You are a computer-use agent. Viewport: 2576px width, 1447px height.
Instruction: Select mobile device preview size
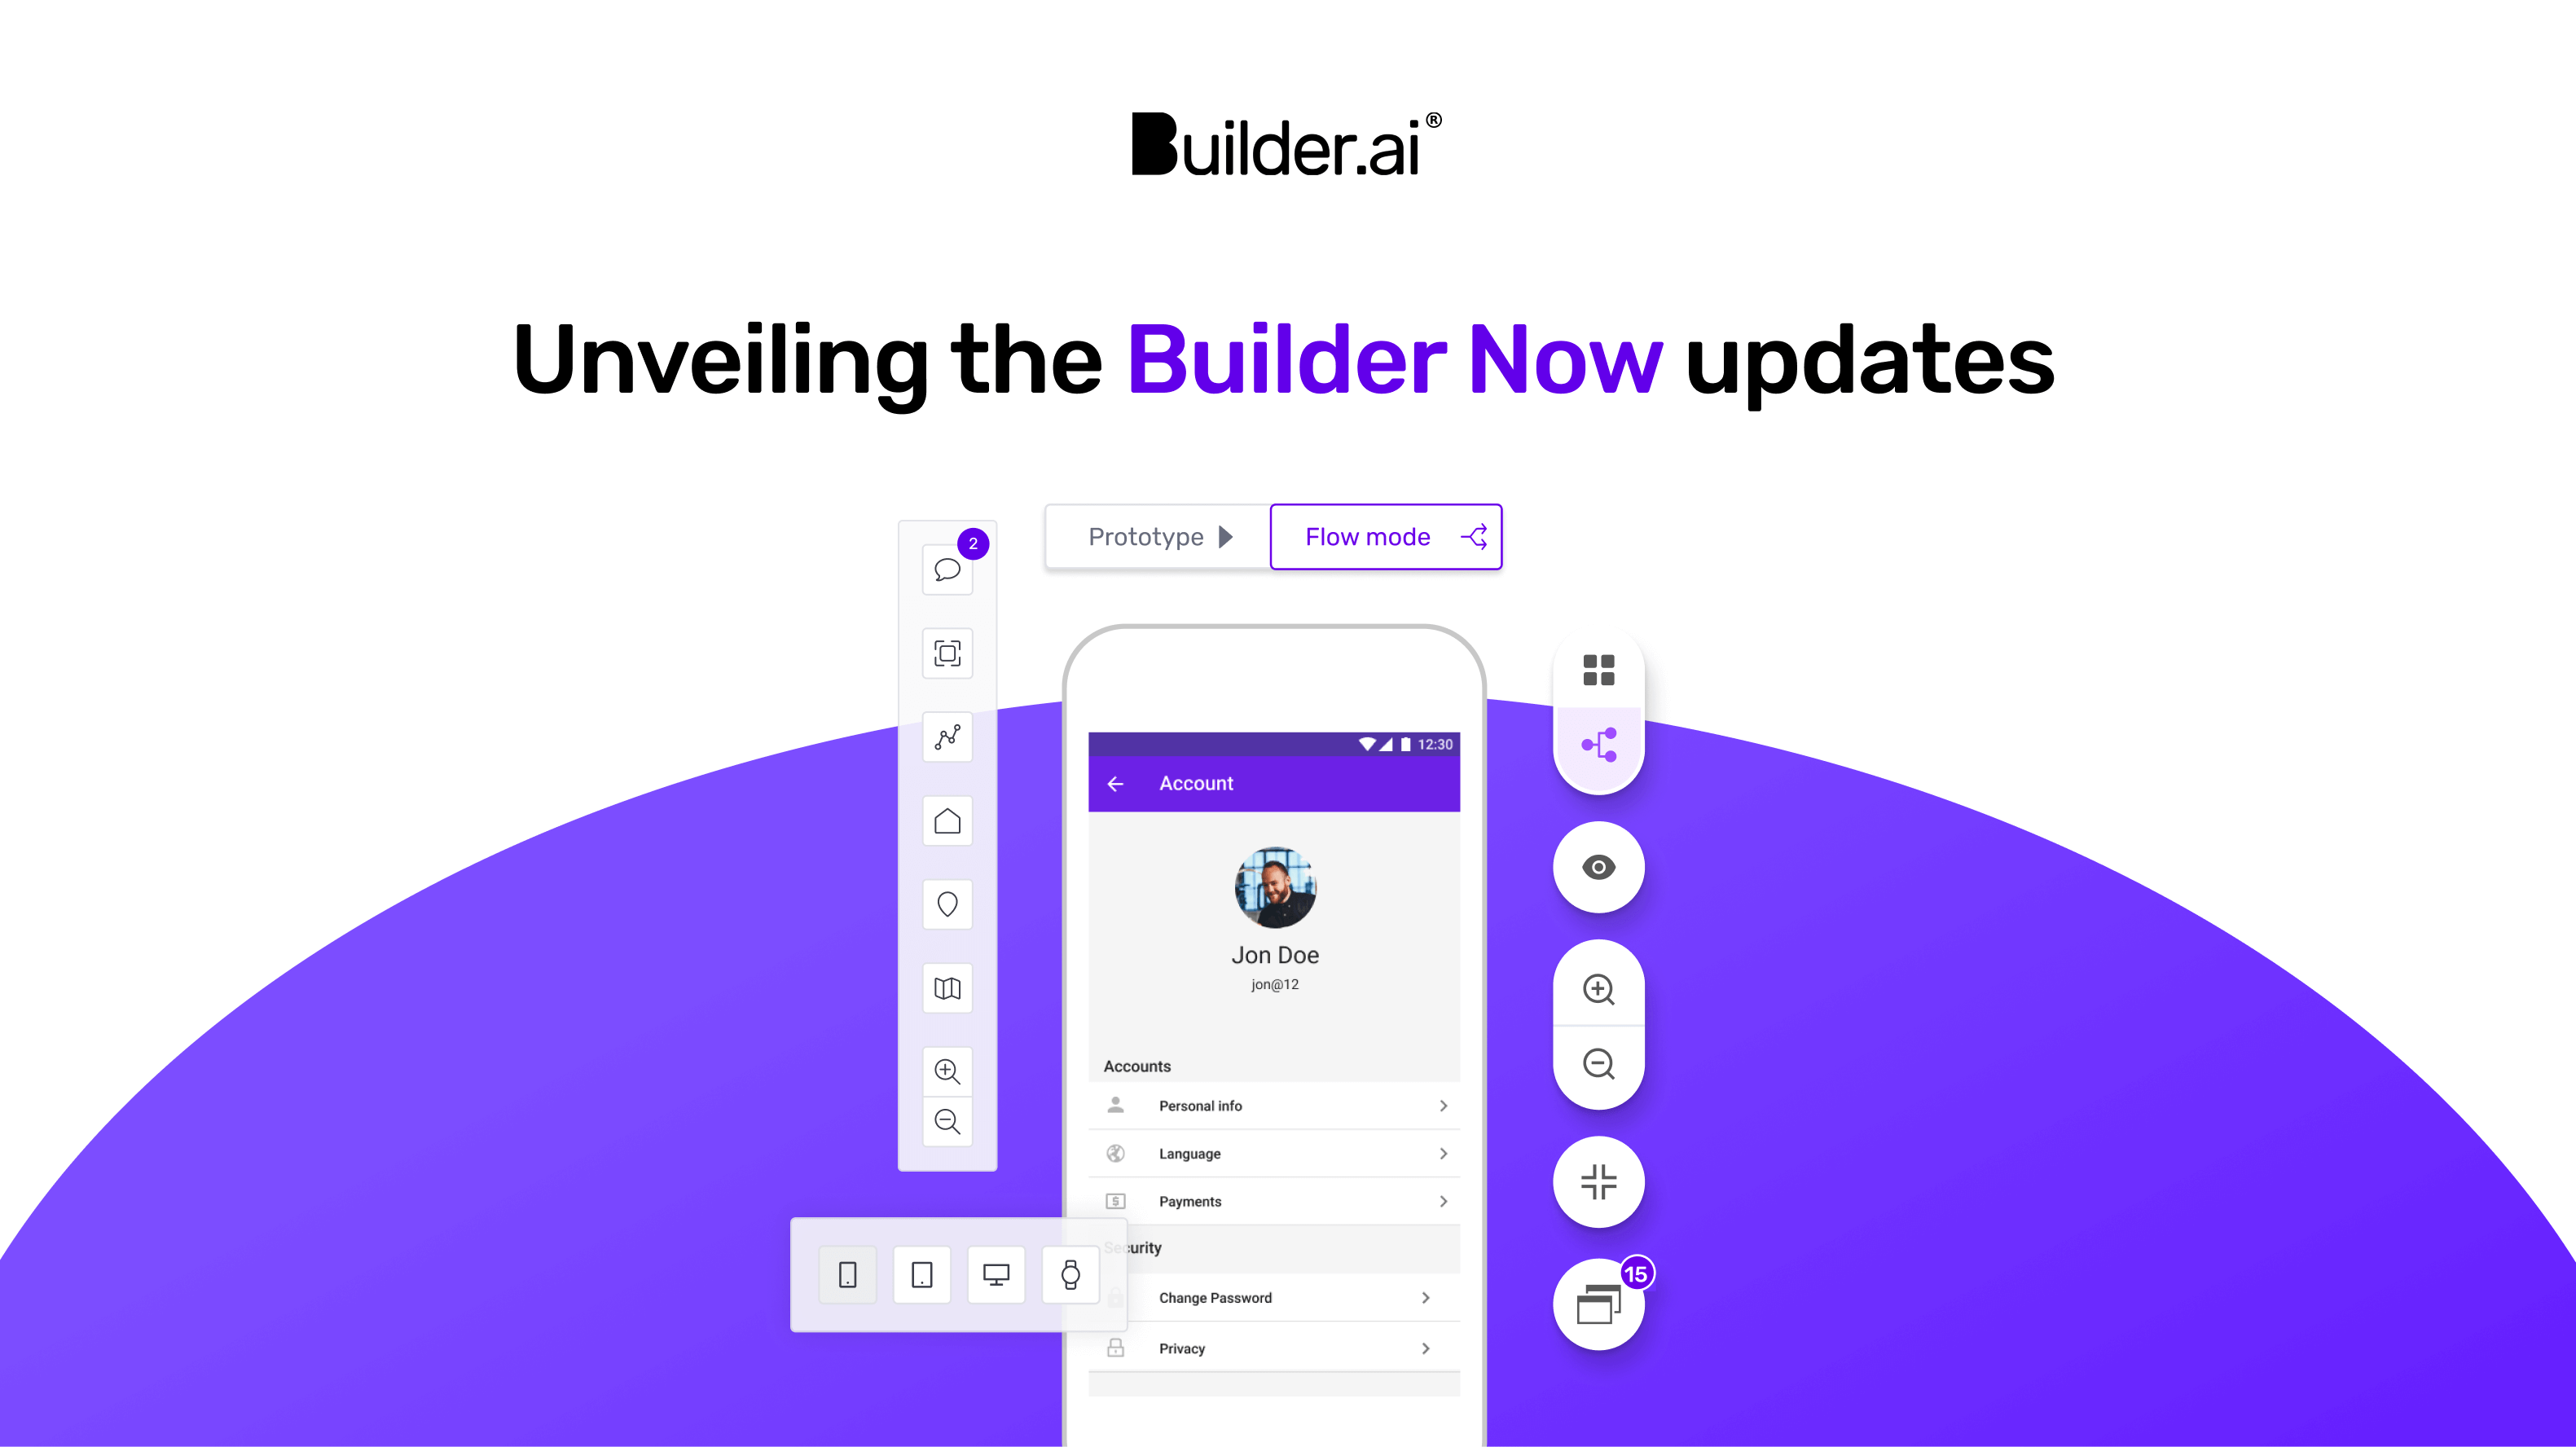pyautogui.click(x=846, y=1273)
